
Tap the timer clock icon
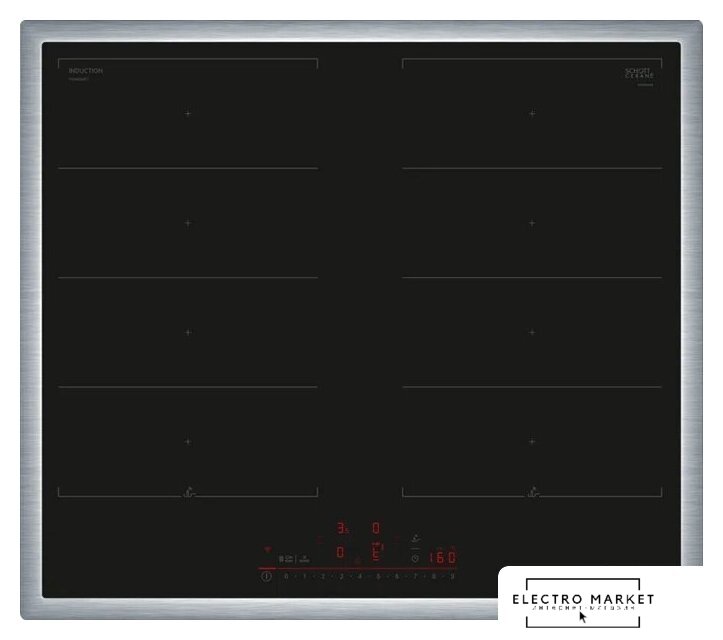click(415, 558)
